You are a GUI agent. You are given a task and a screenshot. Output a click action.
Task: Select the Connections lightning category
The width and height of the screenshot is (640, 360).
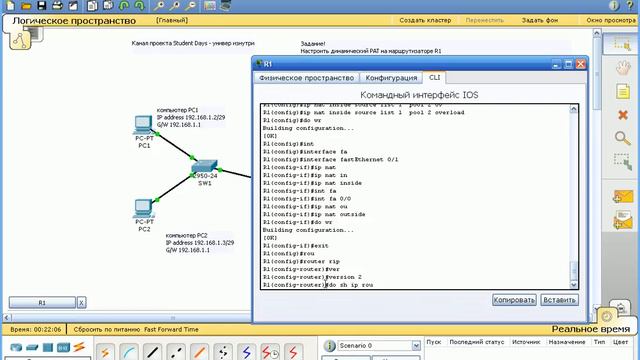click(79, 347)
